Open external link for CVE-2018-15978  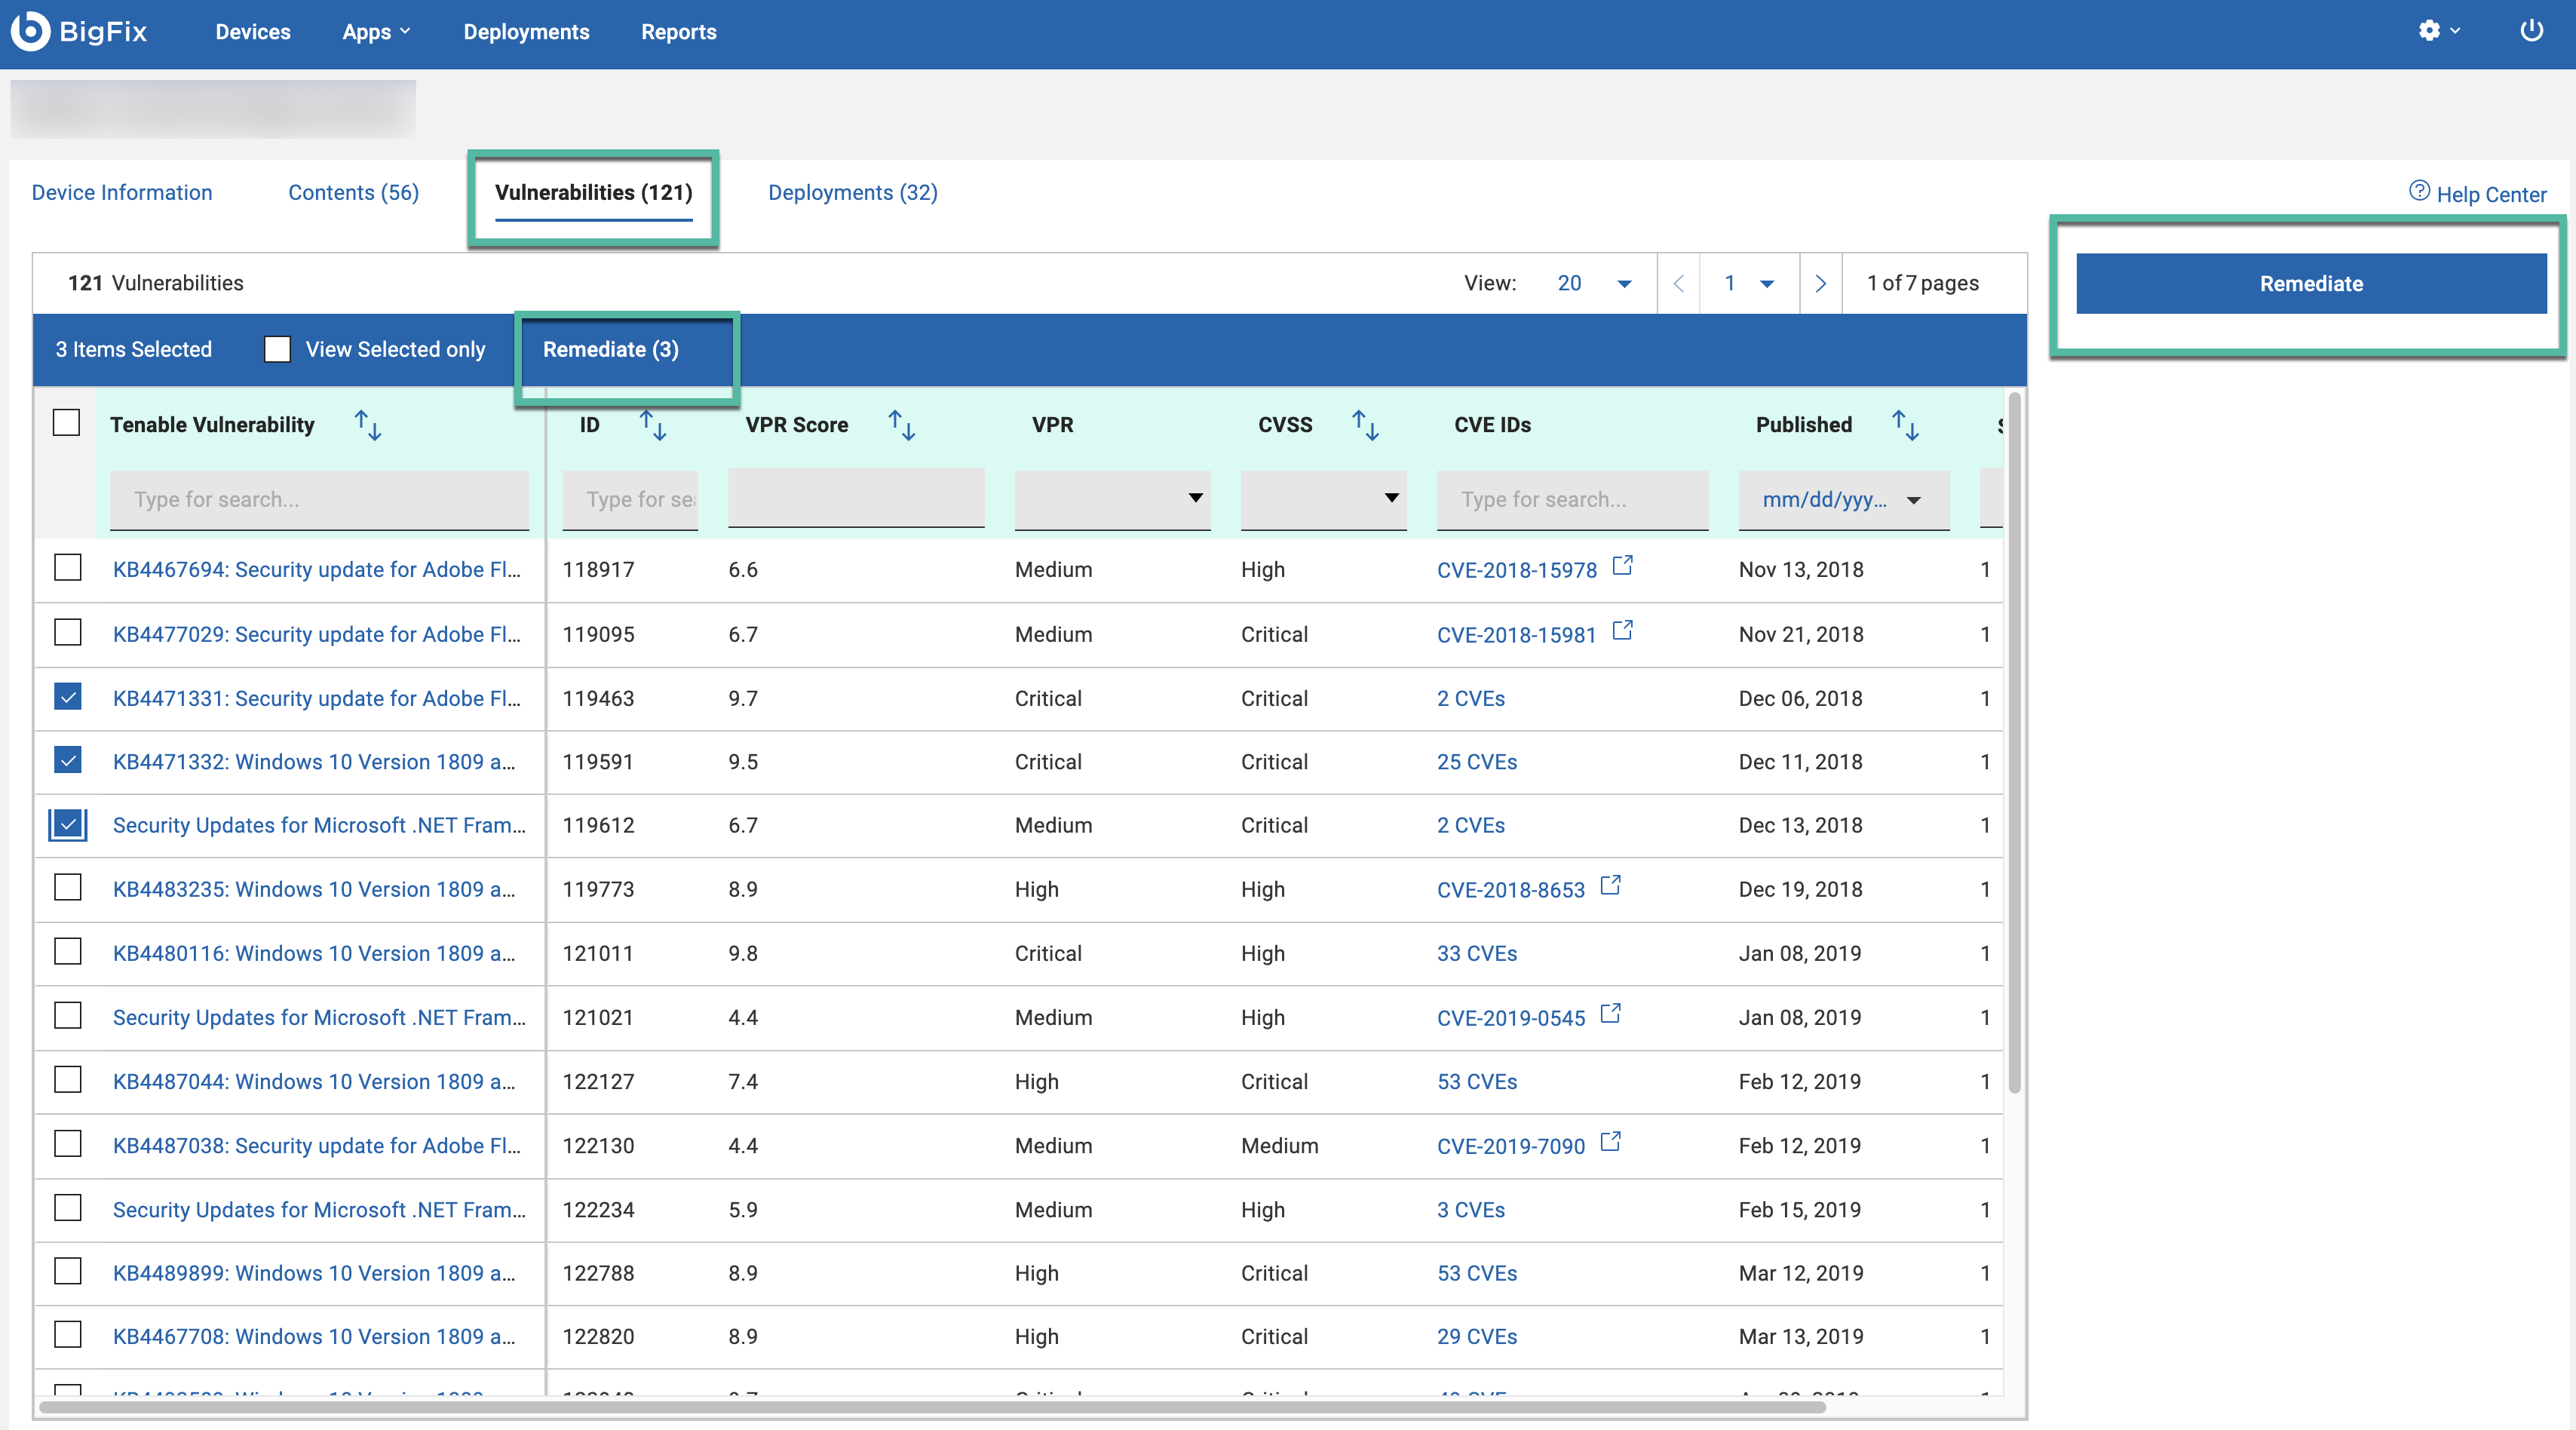tap(1622, 566)
